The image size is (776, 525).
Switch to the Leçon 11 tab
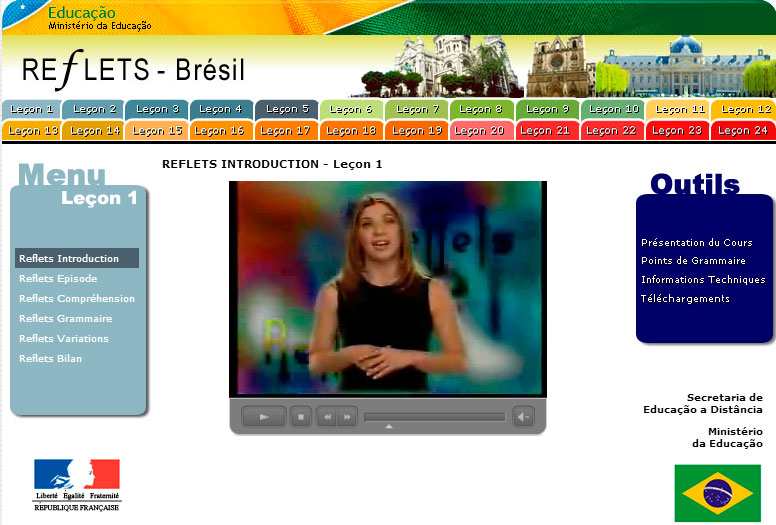[679, 109]
